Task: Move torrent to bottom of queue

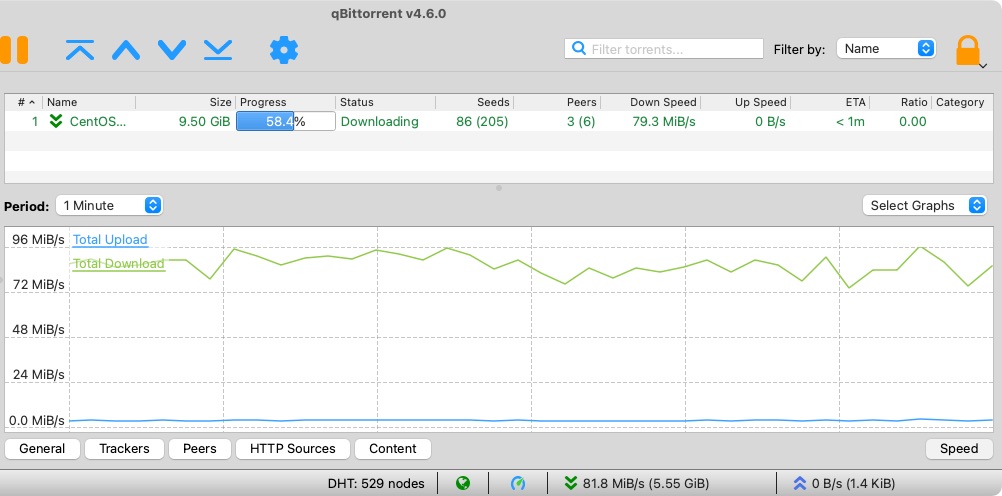Action: (218, 50)
